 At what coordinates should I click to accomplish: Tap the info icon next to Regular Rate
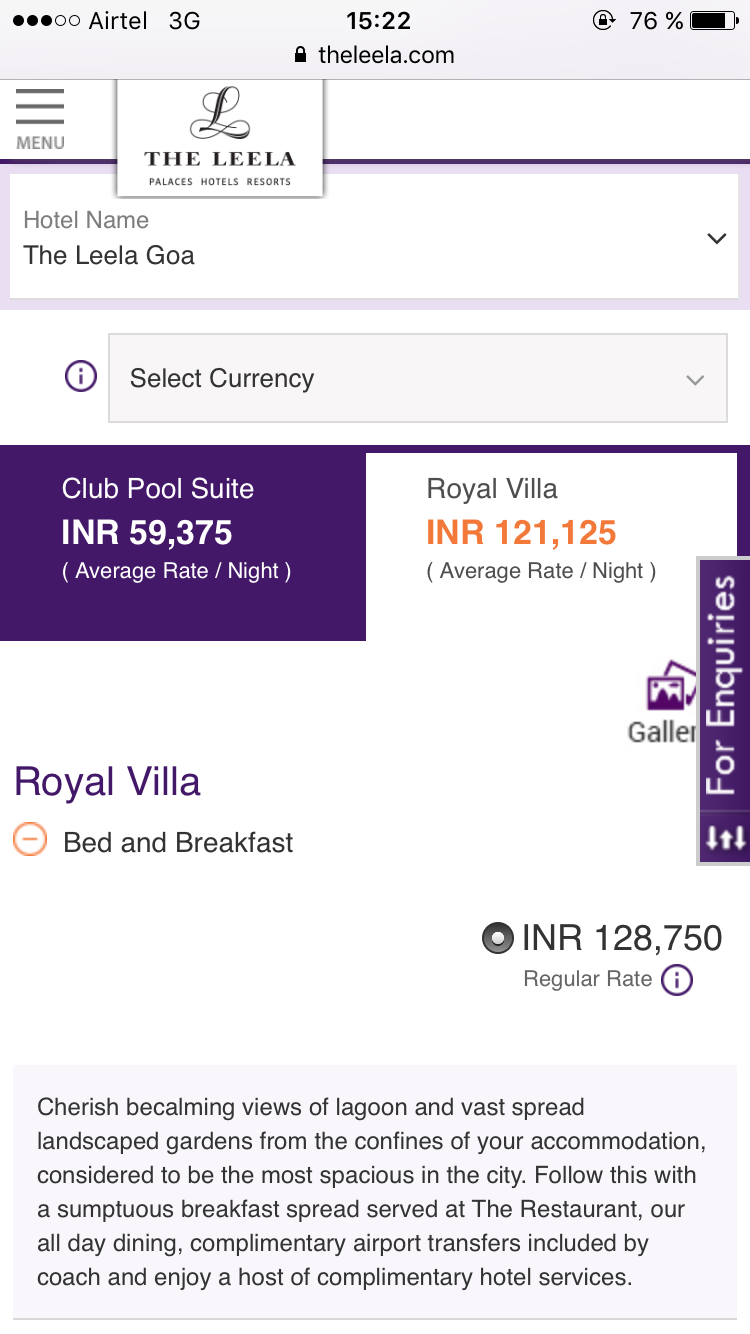pyautogui.click(x=677, y=979)
